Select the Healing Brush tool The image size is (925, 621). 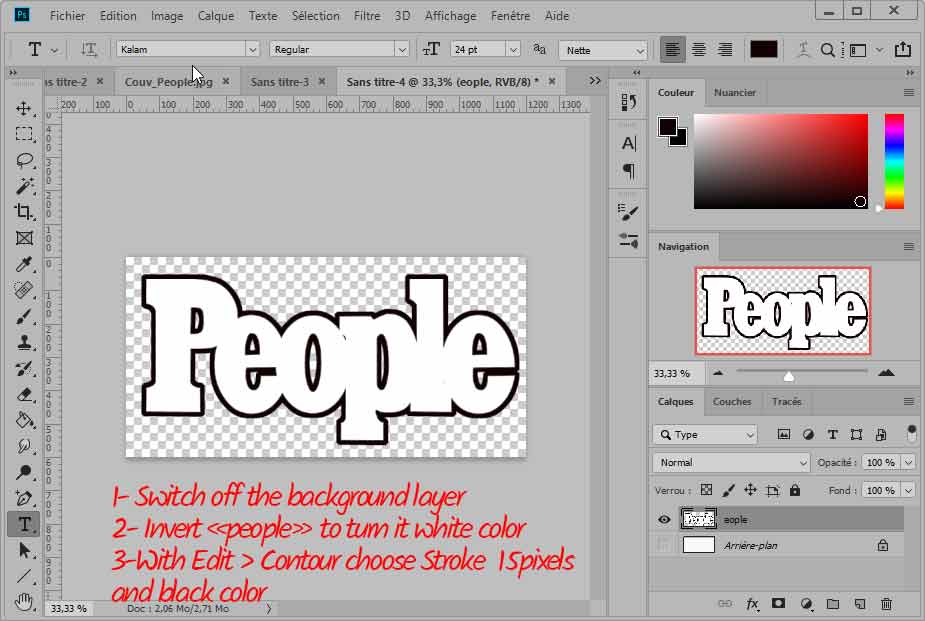24,290
